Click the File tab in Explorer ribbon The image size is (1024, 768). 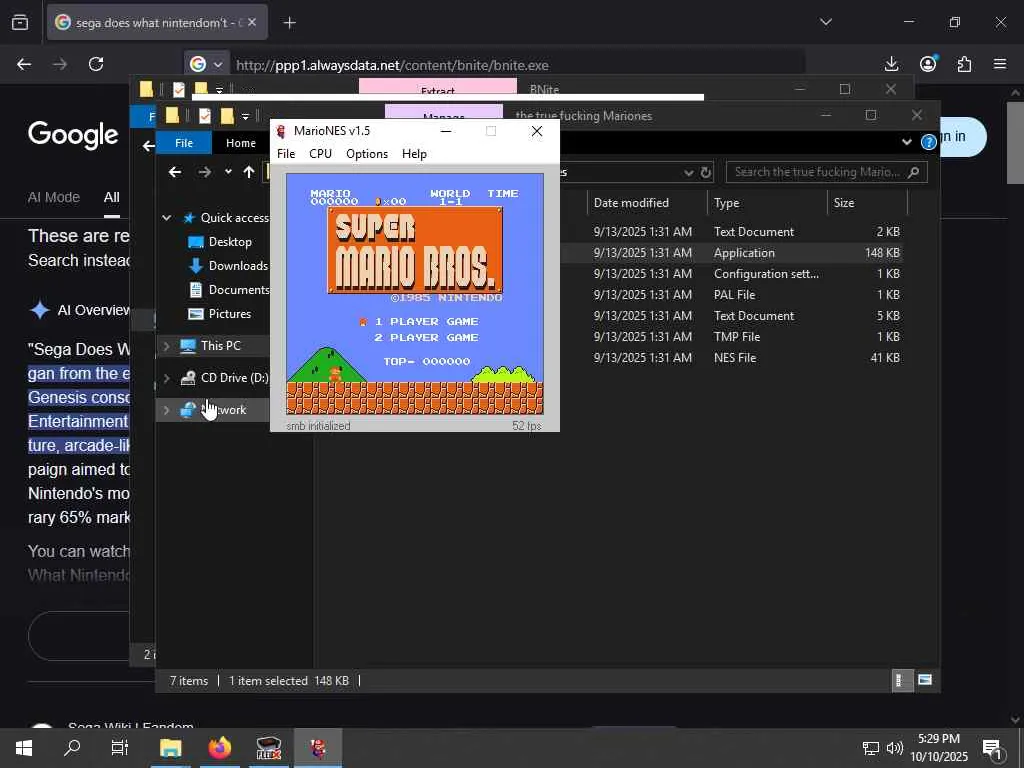click(184, 143)
